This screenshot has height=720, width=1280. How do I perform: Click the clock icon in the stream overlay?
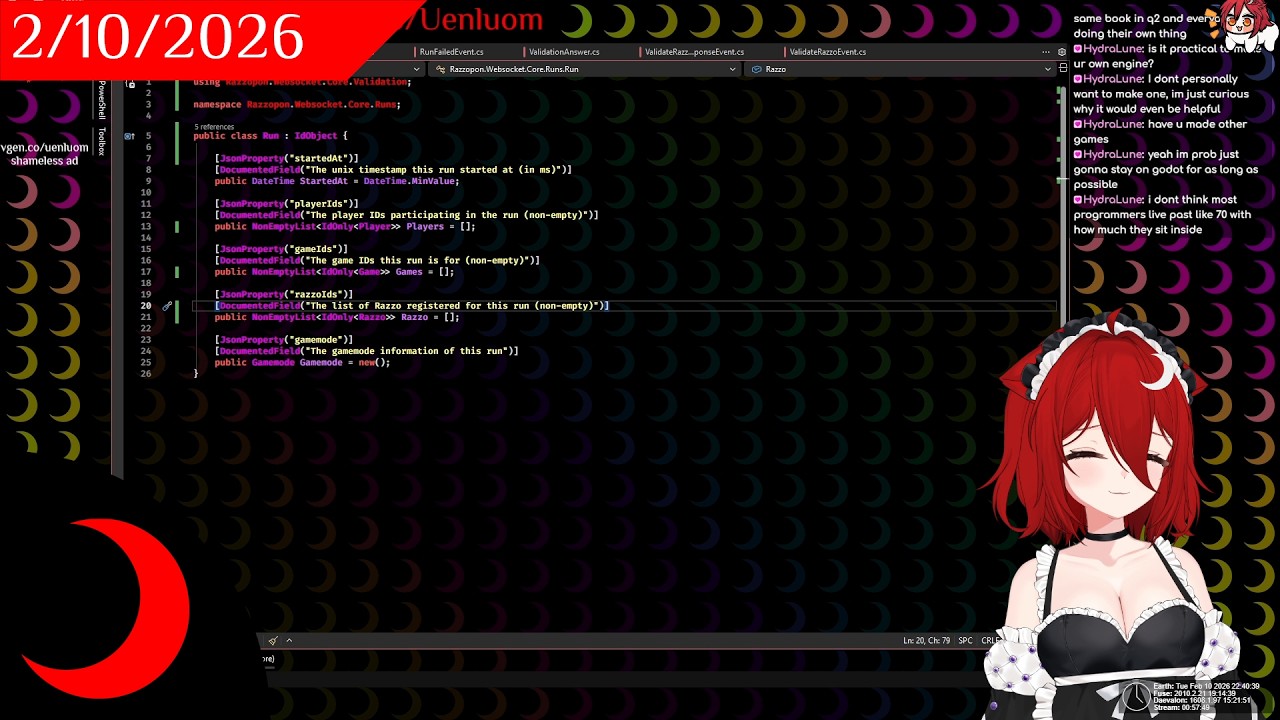coord(1136,695)
